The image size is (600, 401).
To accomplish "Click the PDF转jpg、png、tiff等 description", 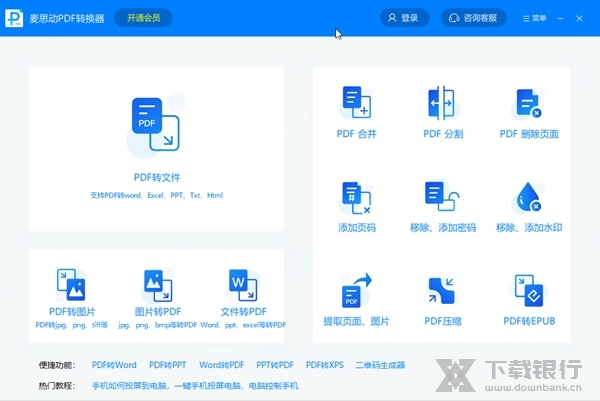I will 72,325.
